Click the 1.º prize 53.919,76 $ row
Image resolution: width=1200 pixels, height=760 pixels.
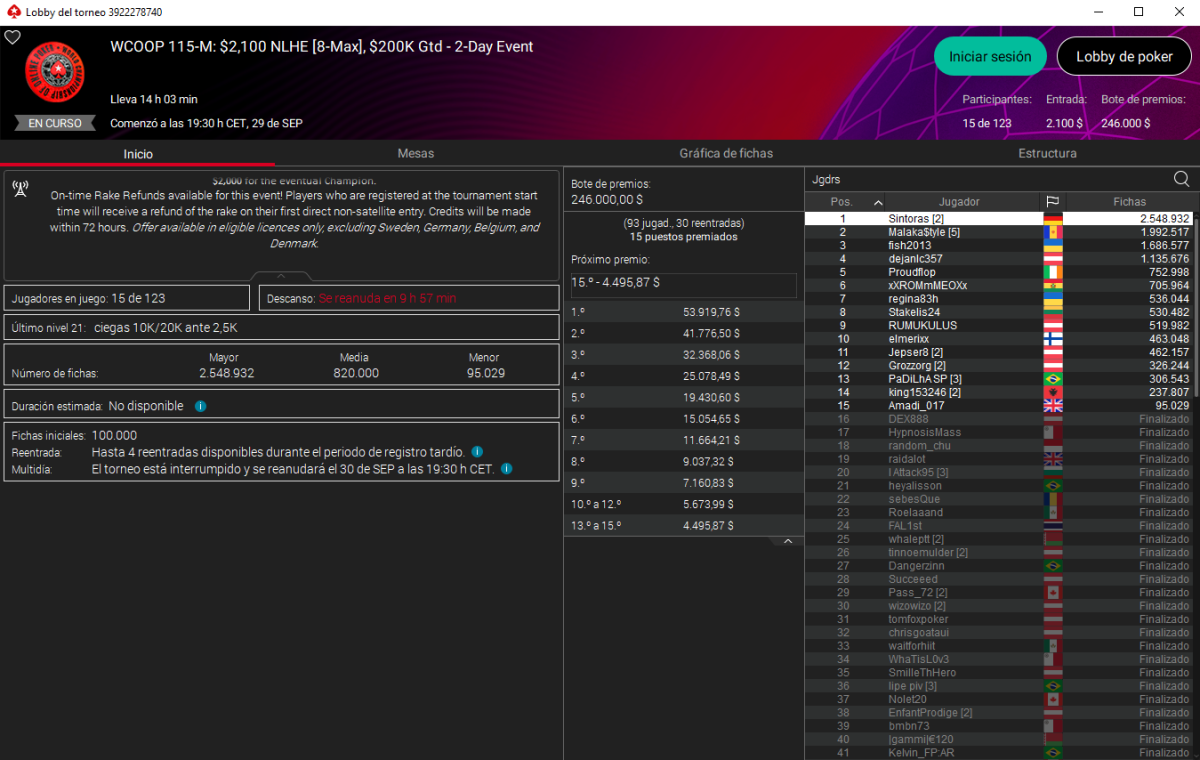pos(684,312)
